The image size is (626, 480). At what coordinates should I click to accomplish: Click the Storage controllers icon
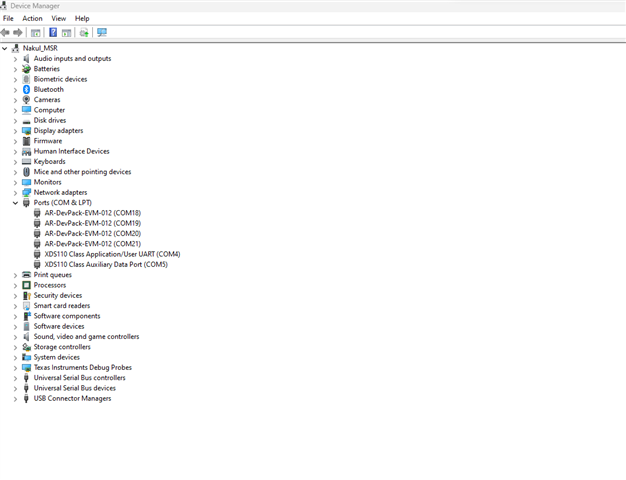click(x=26, y=347)
